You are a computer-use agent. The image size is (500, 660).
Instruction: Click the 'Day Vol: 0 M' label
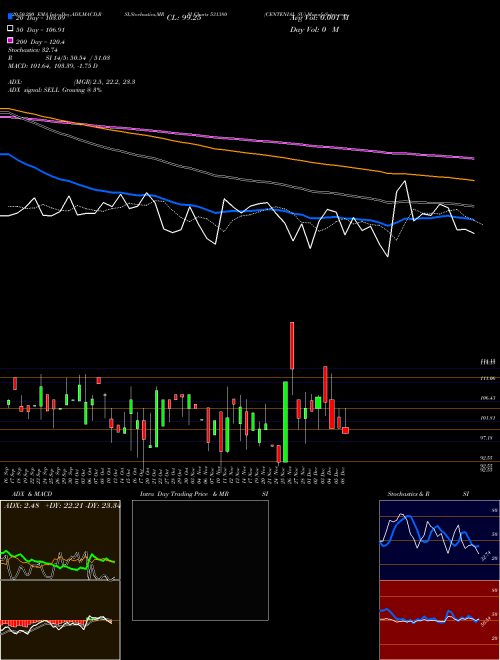pyautogui.click(x=314, y=29)
